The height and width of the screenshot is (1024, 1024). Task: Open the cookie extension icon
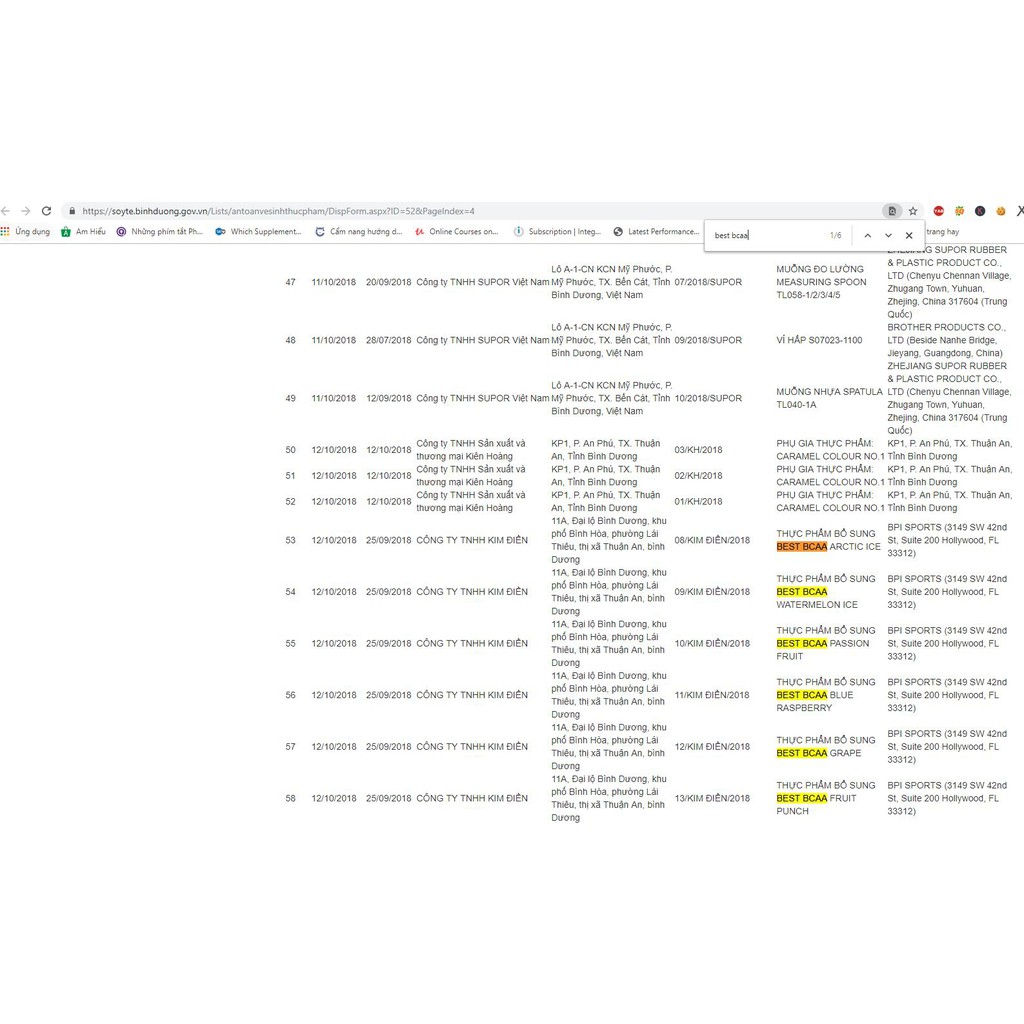[x=1000, y=211]
